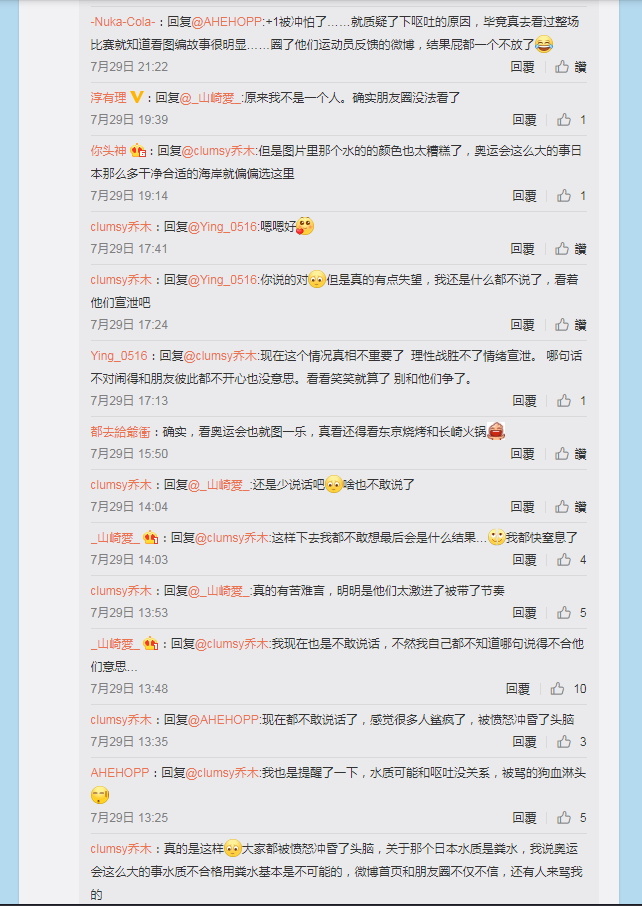
Task: Reply to the 13:35 comment by clumsy乔木
Action: [525, 742]
